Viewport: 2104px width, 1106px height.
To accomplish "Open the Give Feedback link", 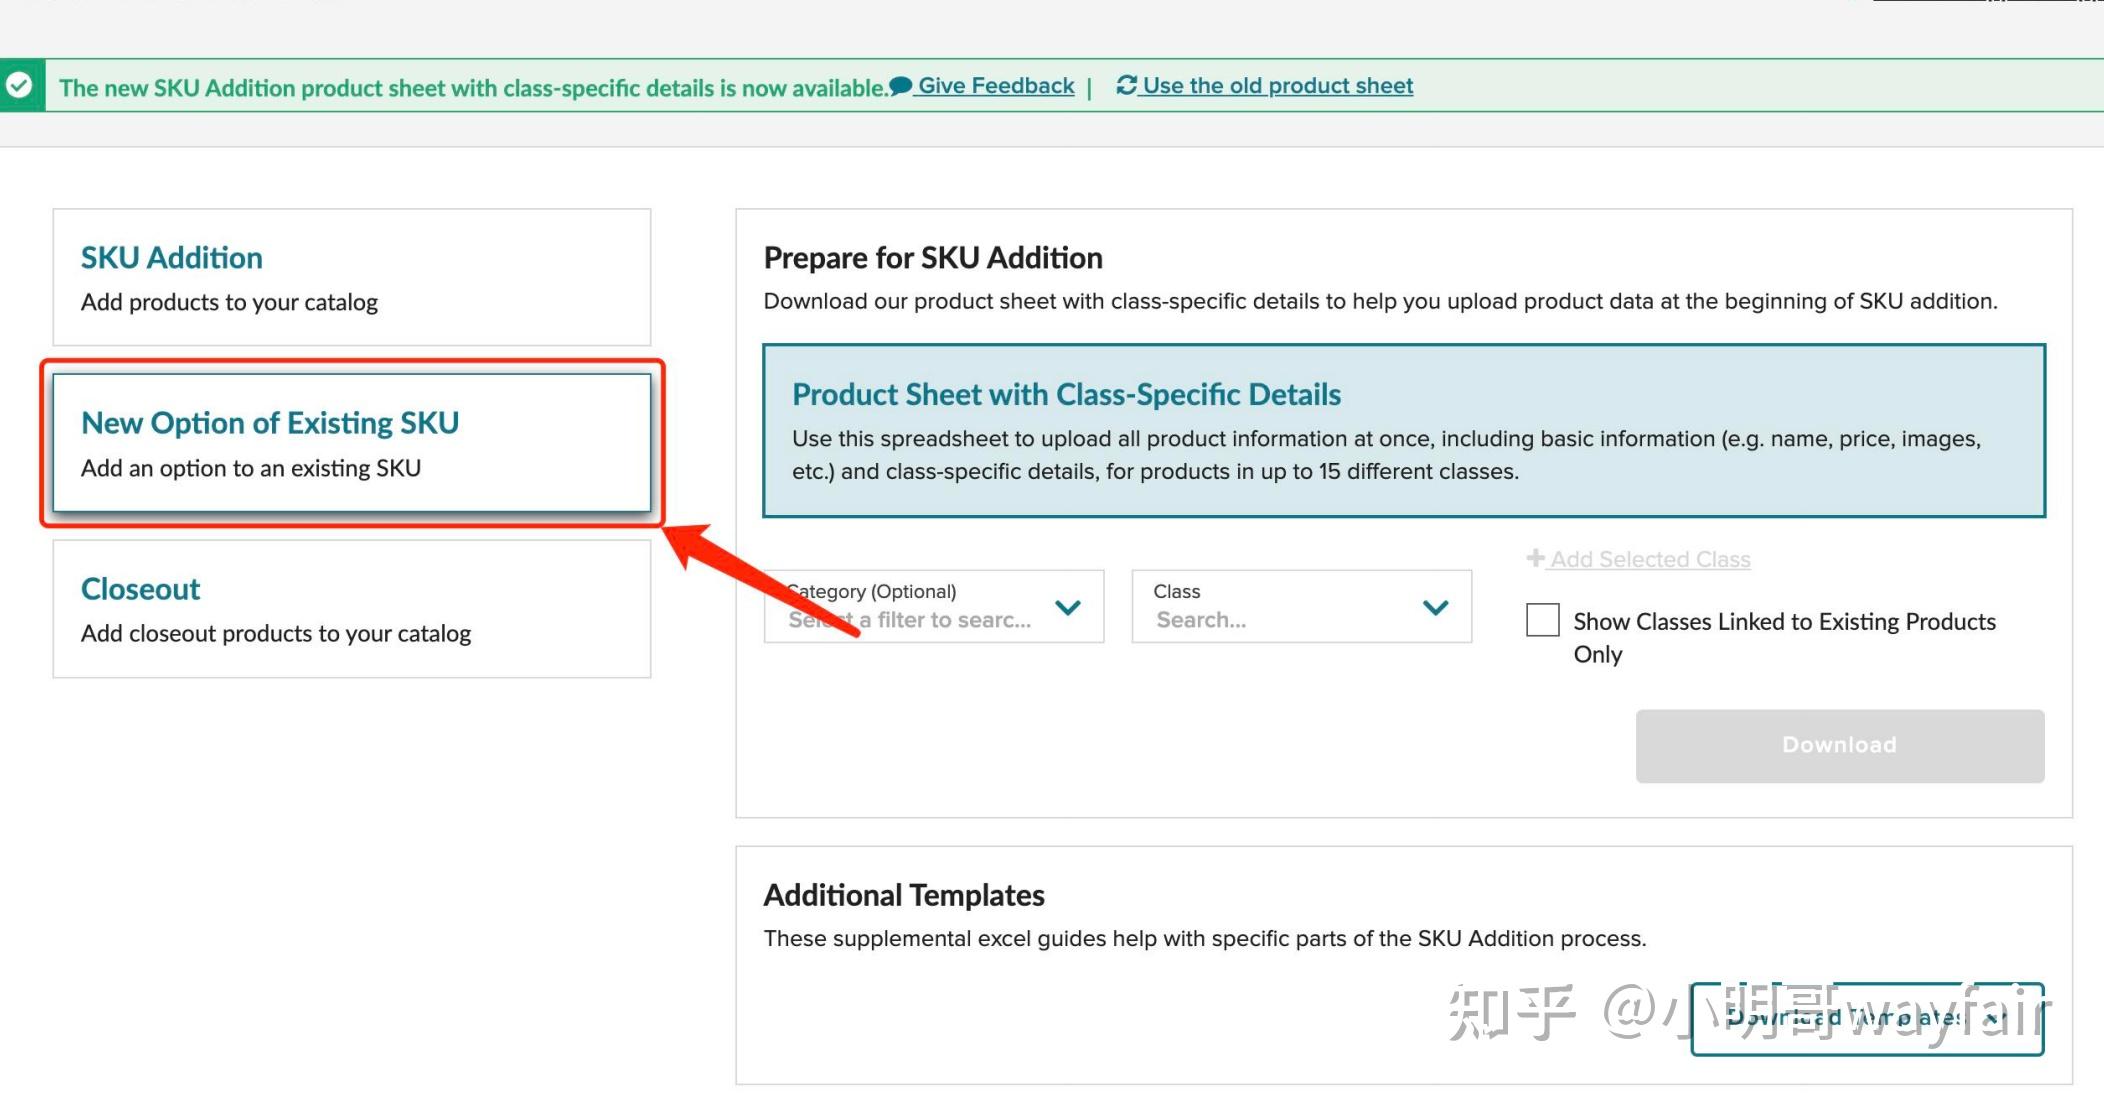I will click(x=996, y=86).
